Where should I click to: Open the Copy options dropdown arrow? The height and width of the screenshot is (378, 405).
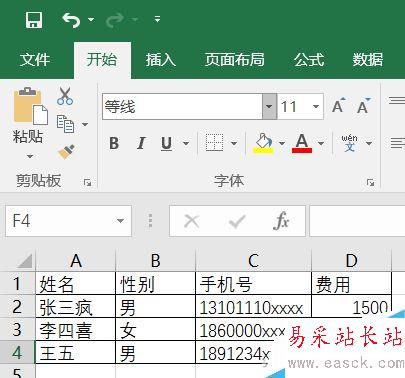coord(85,124)
